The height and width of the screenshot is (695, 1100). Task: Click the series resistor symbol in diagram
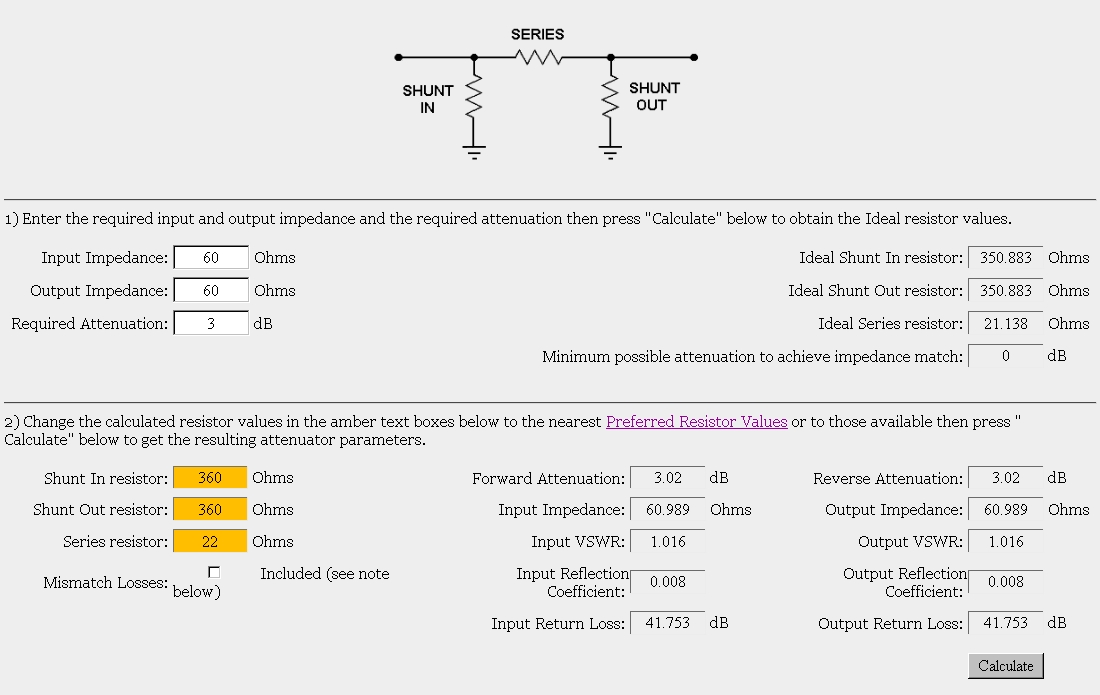click(538, 57)
